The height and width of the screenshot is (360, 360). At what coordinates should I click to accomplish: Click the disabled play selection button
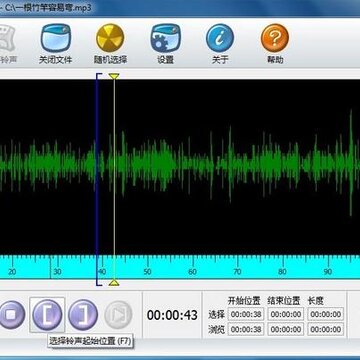point(118,315)
